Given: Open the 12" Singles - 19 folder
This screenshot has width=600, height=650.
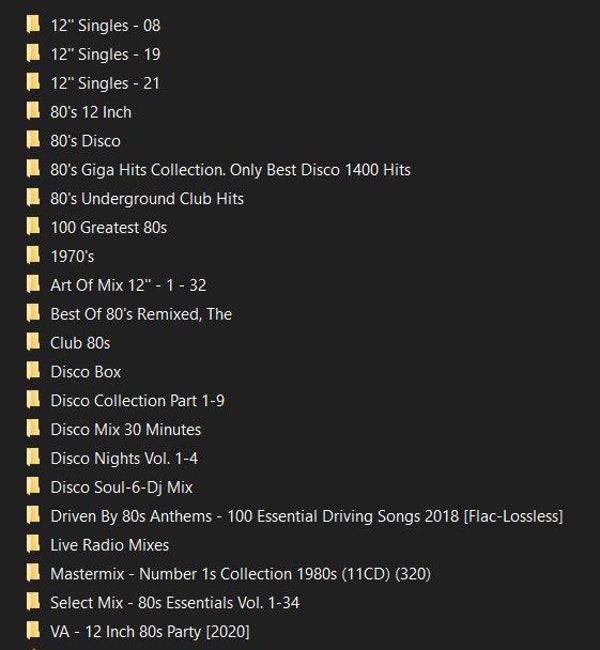Looking at the screenshot, I should pyautogui.click(x=105, y=54).
